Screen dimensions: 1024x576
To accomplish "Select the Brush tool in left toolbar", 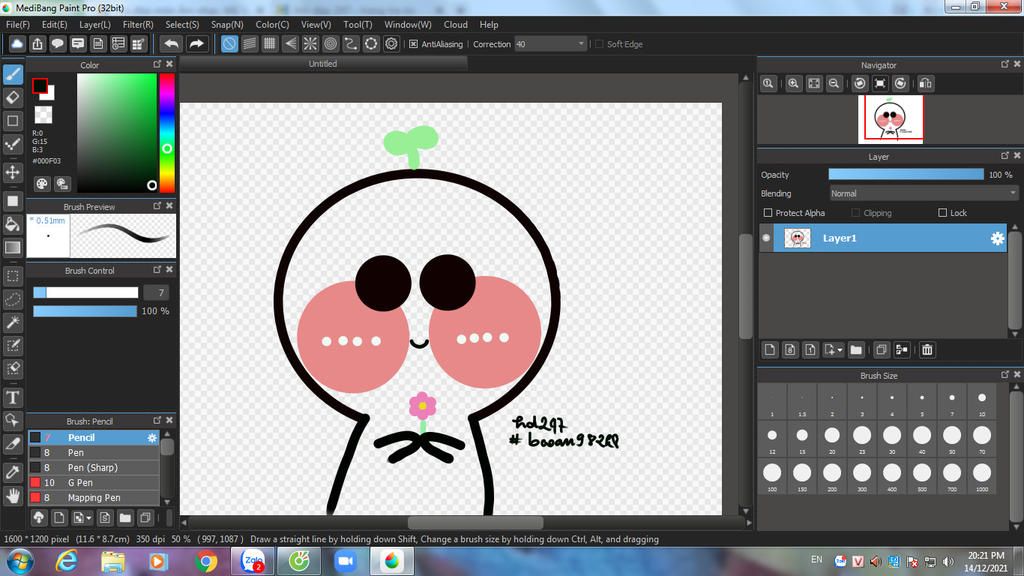I will 13,74.
